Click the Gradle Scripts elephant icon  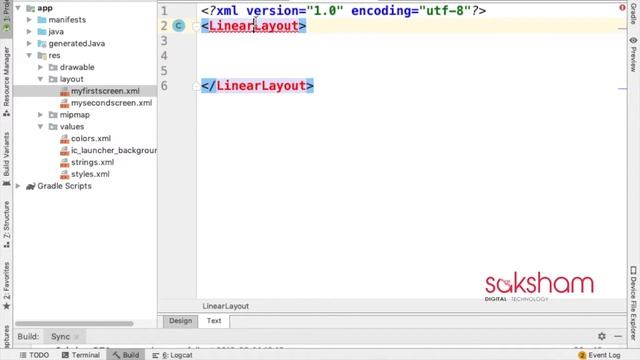tap(31, 186)
